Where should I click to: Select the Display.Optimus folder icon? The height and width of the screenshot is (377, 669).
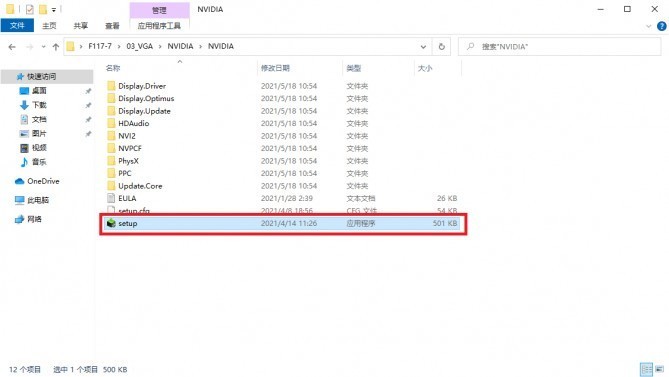(111, 98)
